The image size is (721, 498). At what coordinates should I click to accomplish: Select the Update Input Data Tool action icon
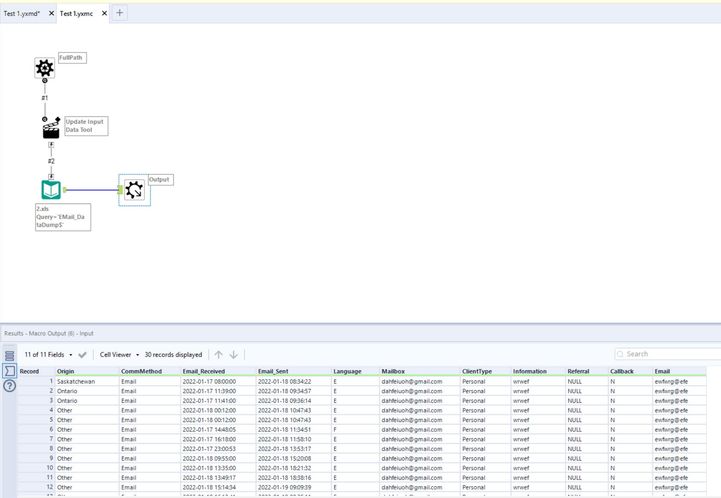click(x=51, y=128)
